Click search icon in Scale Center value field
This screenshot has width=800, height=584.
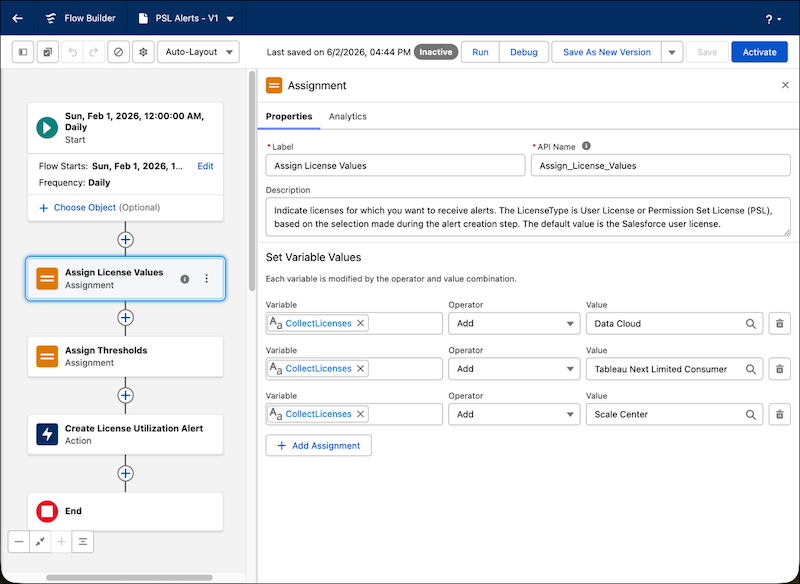[751, 414]
